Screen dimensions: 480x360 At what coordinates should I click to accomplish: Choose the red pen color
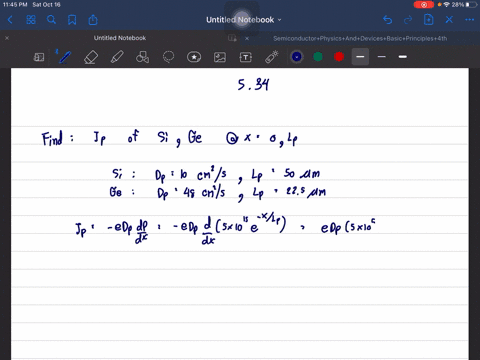(339, 57)
